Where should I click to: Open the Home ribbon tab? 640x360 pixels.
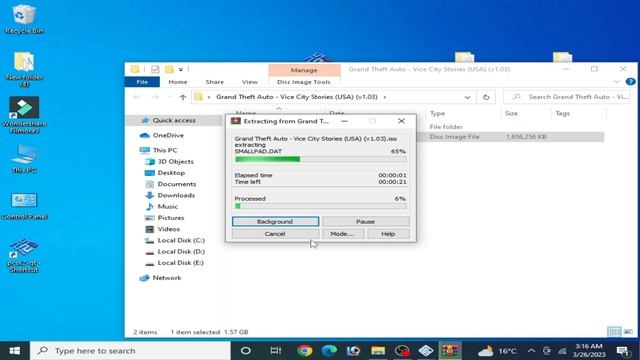coord(178,82)
